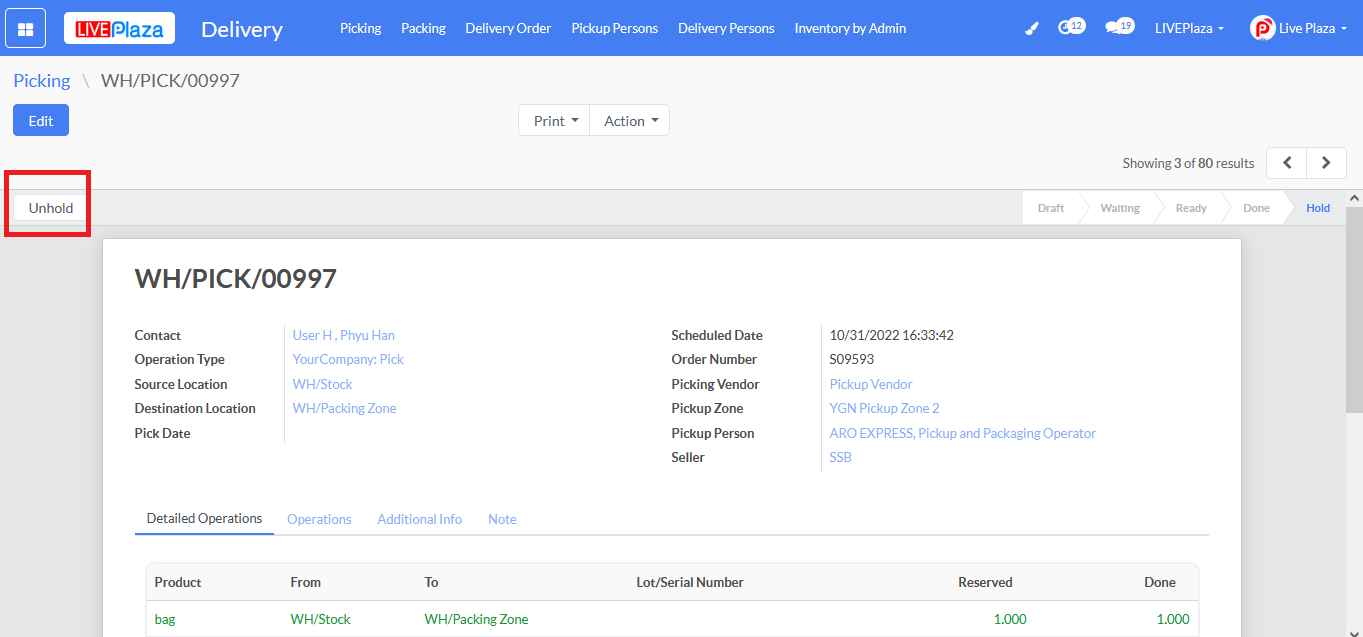Open the Delivery Order menu
Image resolution: width=1363 pixels, height=637 pixels.
click(x=508, y=28)
